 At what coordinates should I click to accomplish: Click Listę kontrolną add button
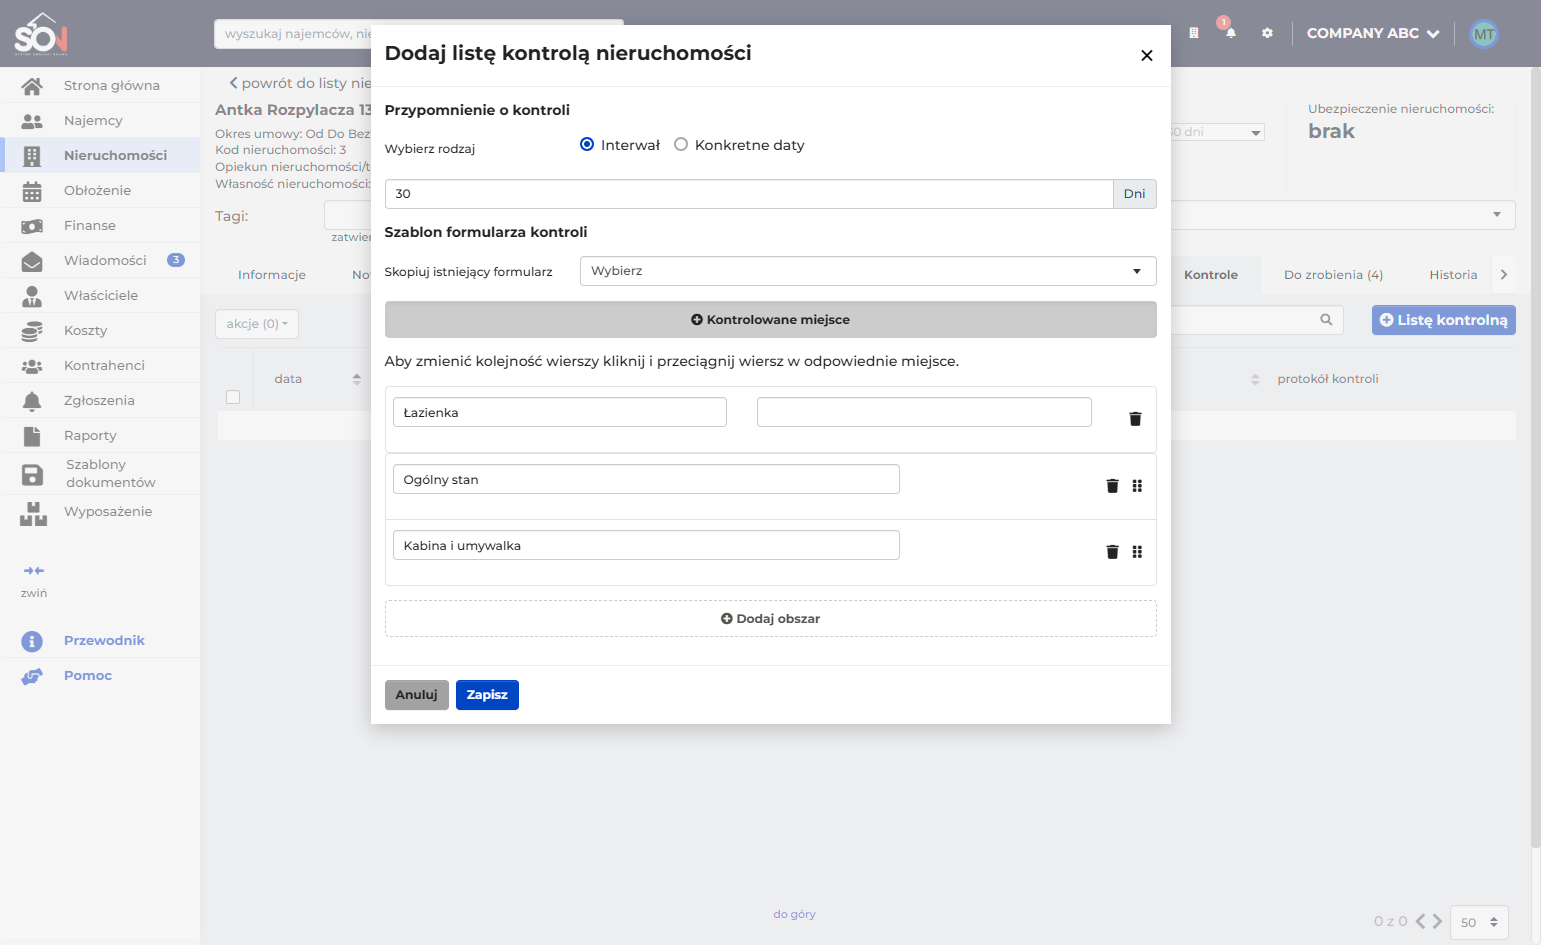click(1443, 320)
